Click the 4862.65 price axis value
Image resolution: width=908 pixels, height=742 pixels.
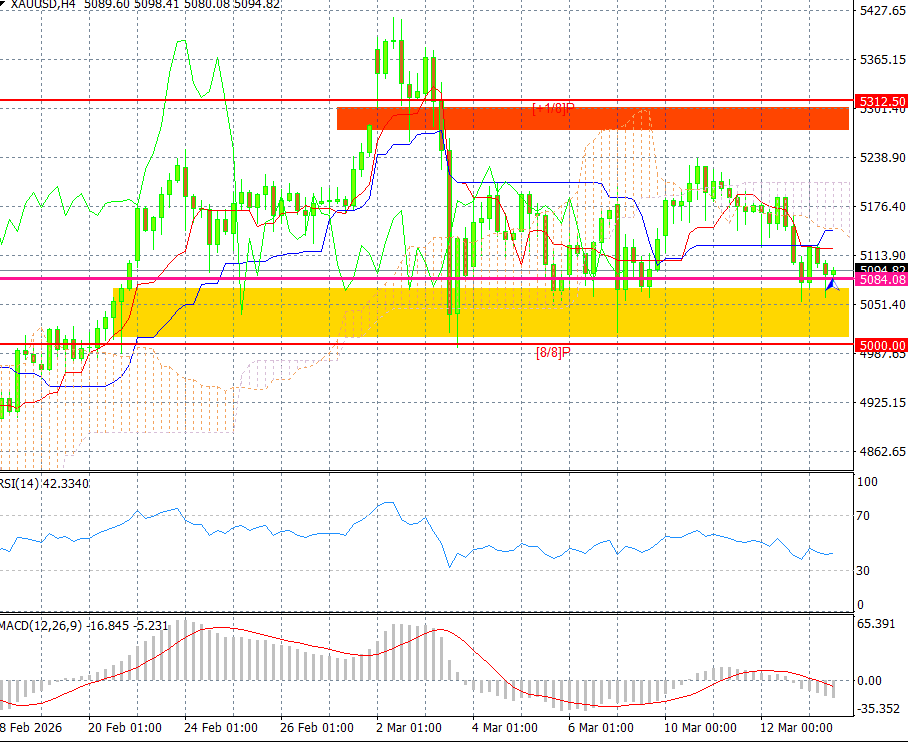coord(883,451)
